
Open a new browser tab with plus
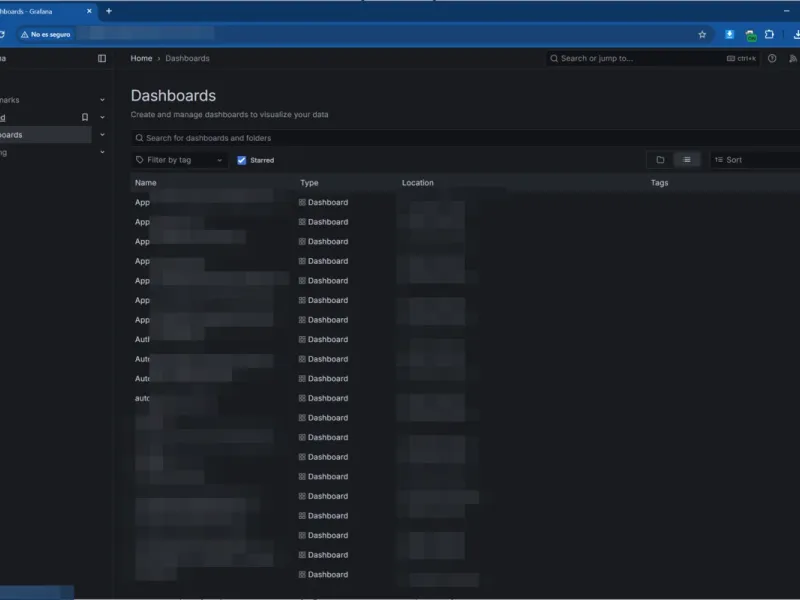tap(109, 11)
